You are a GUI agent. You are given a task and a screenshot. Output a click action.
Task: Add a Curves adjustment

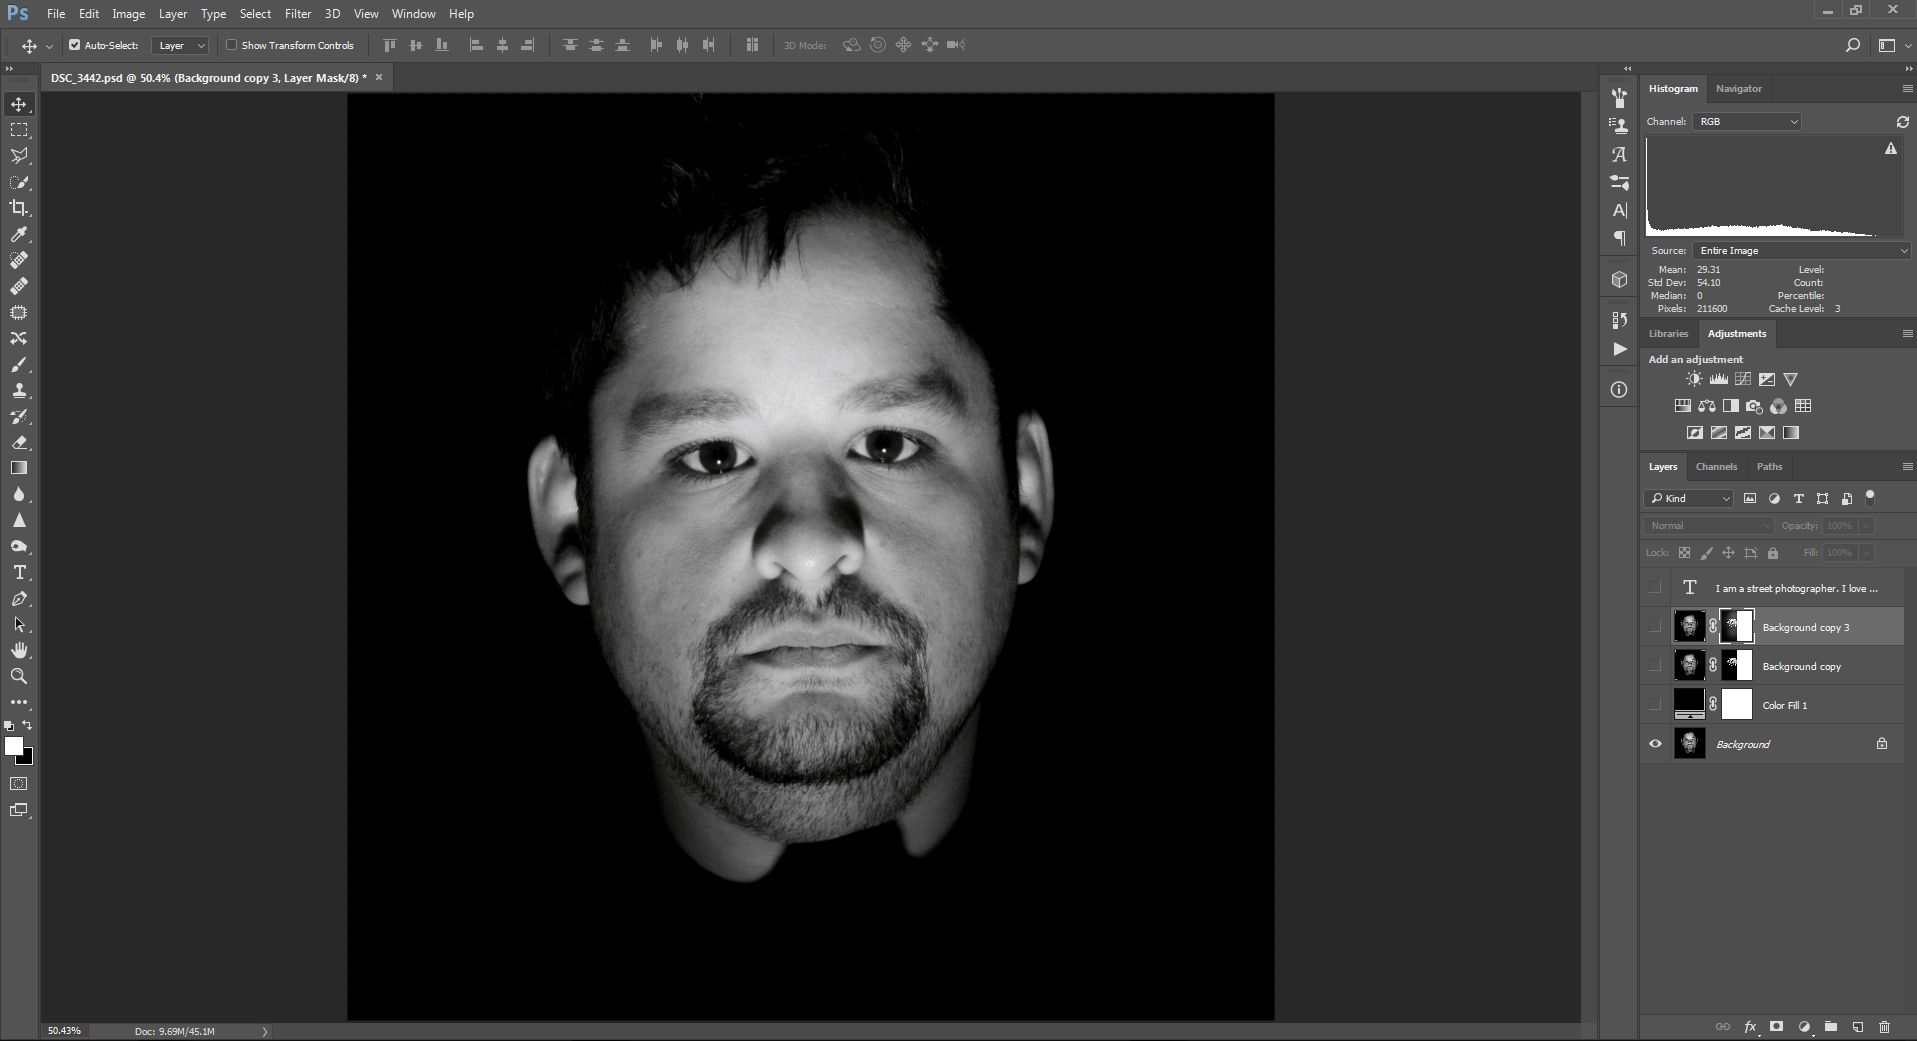pyautogui.click(x=1743, y=379)
